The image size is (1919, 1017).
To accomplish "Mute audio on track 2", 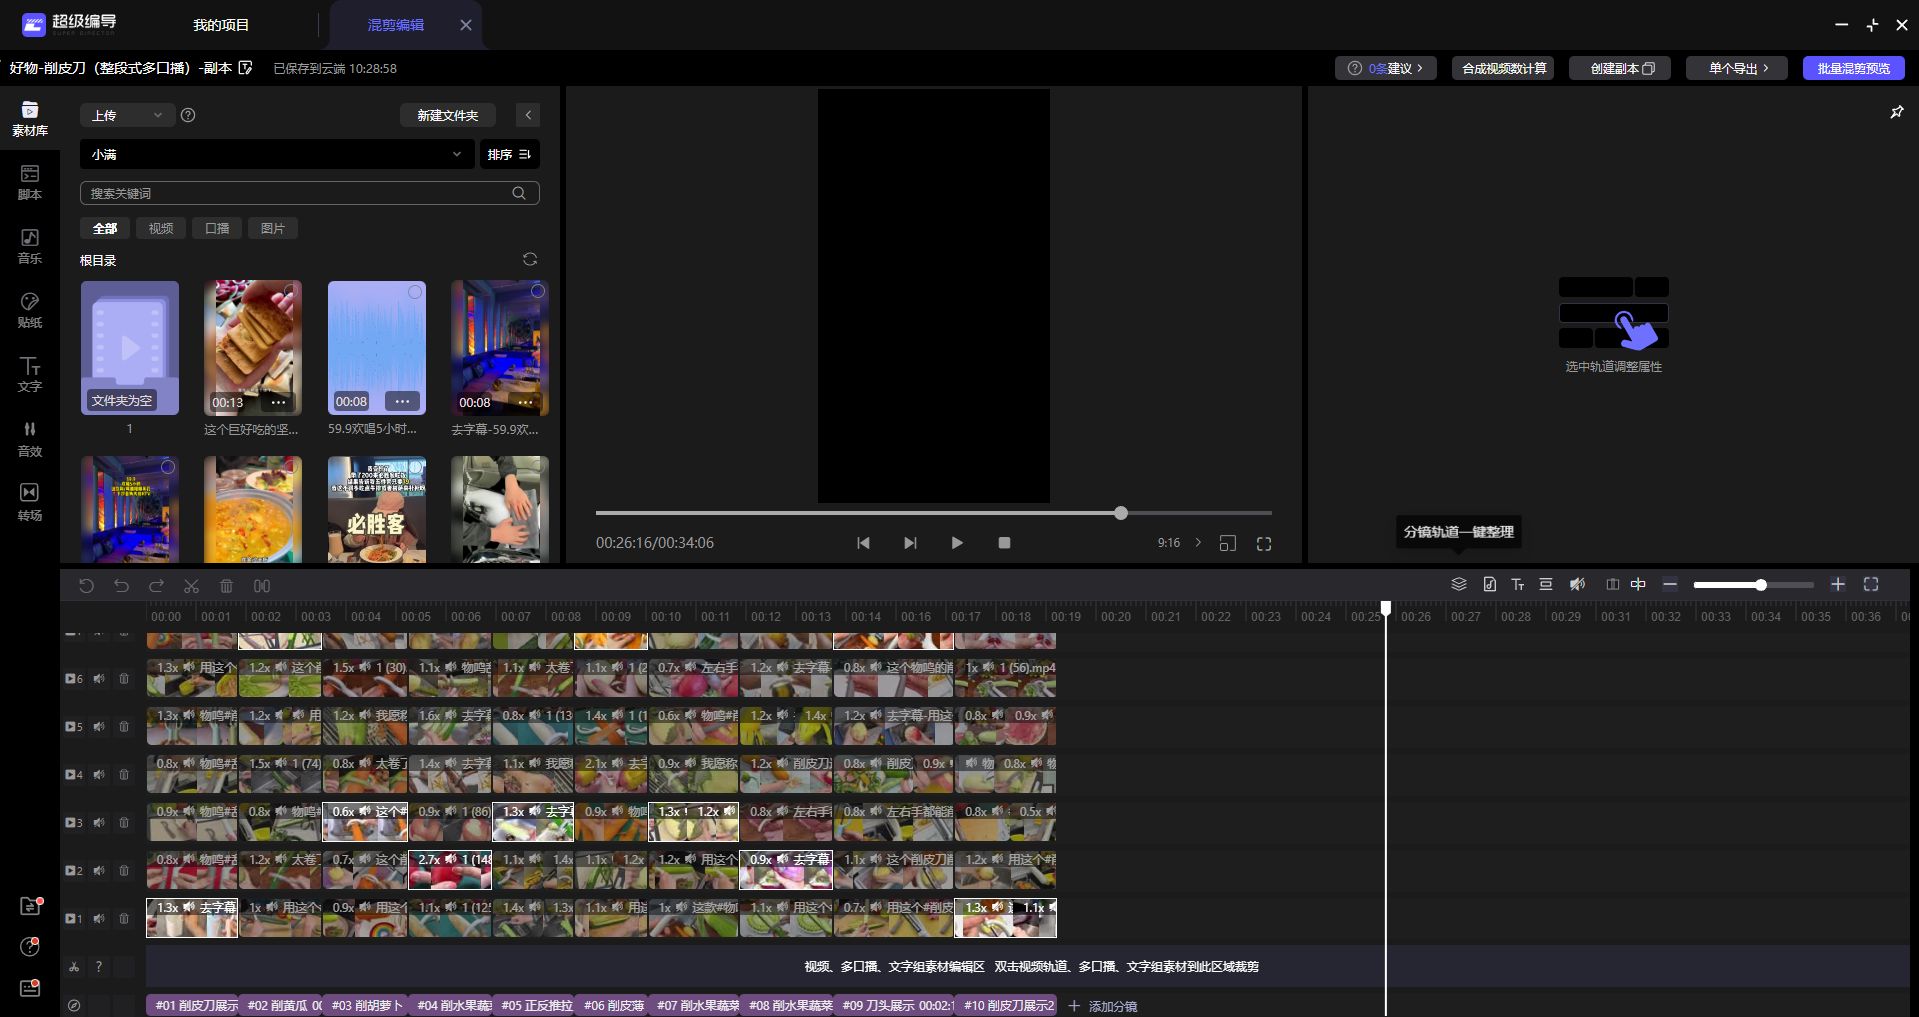I will pos(99,870).
